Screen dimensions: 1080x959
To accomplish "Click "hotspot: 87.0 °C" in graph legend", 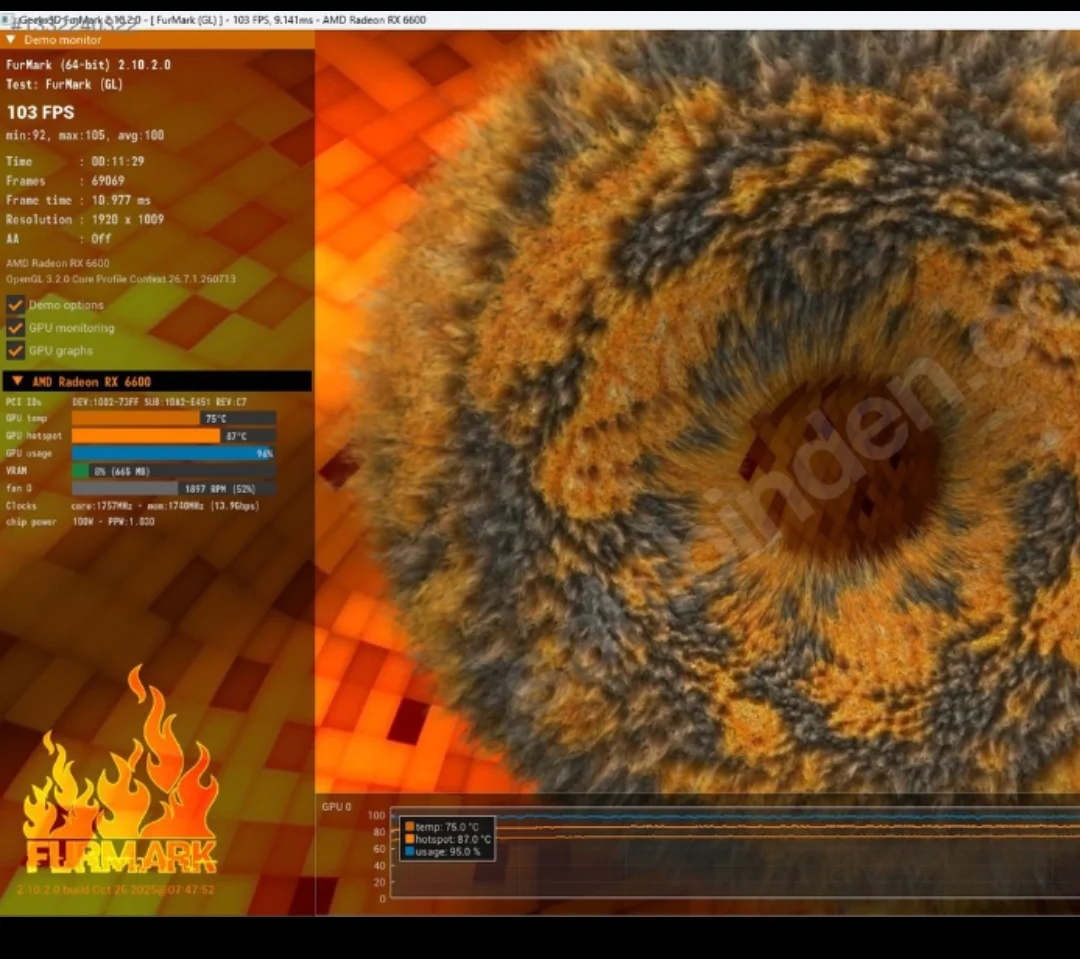I will tap(453, 839).
